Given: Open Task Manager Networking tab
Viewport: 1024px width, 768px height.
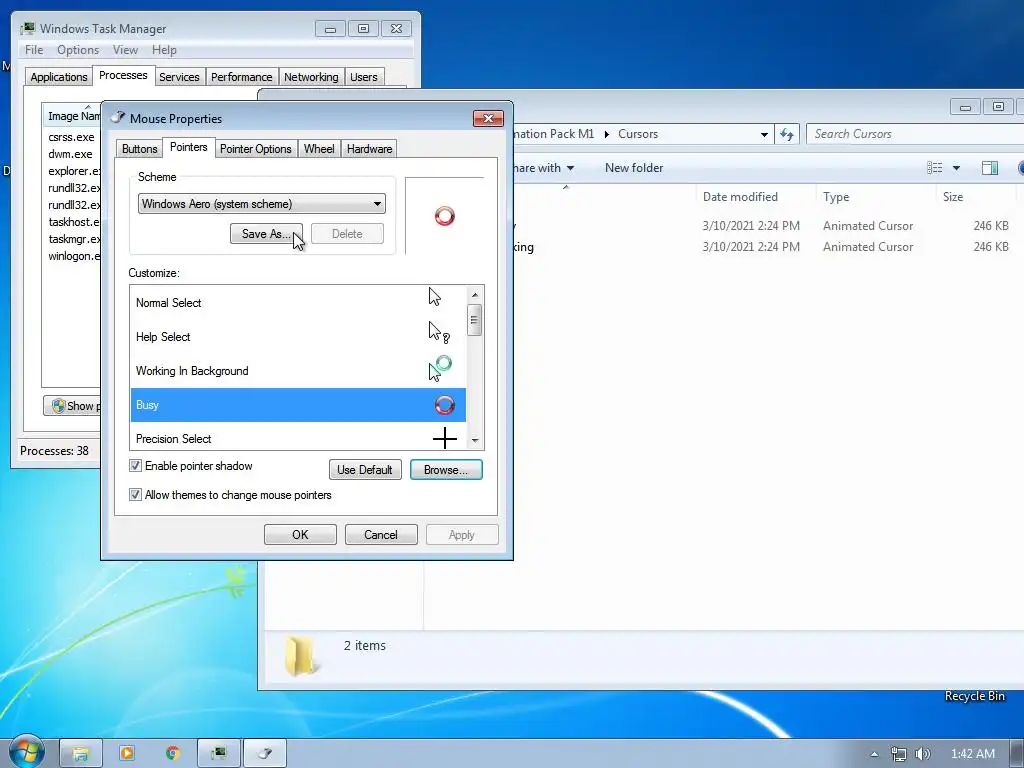Looking at the screenshot, I should coord(311,77).
